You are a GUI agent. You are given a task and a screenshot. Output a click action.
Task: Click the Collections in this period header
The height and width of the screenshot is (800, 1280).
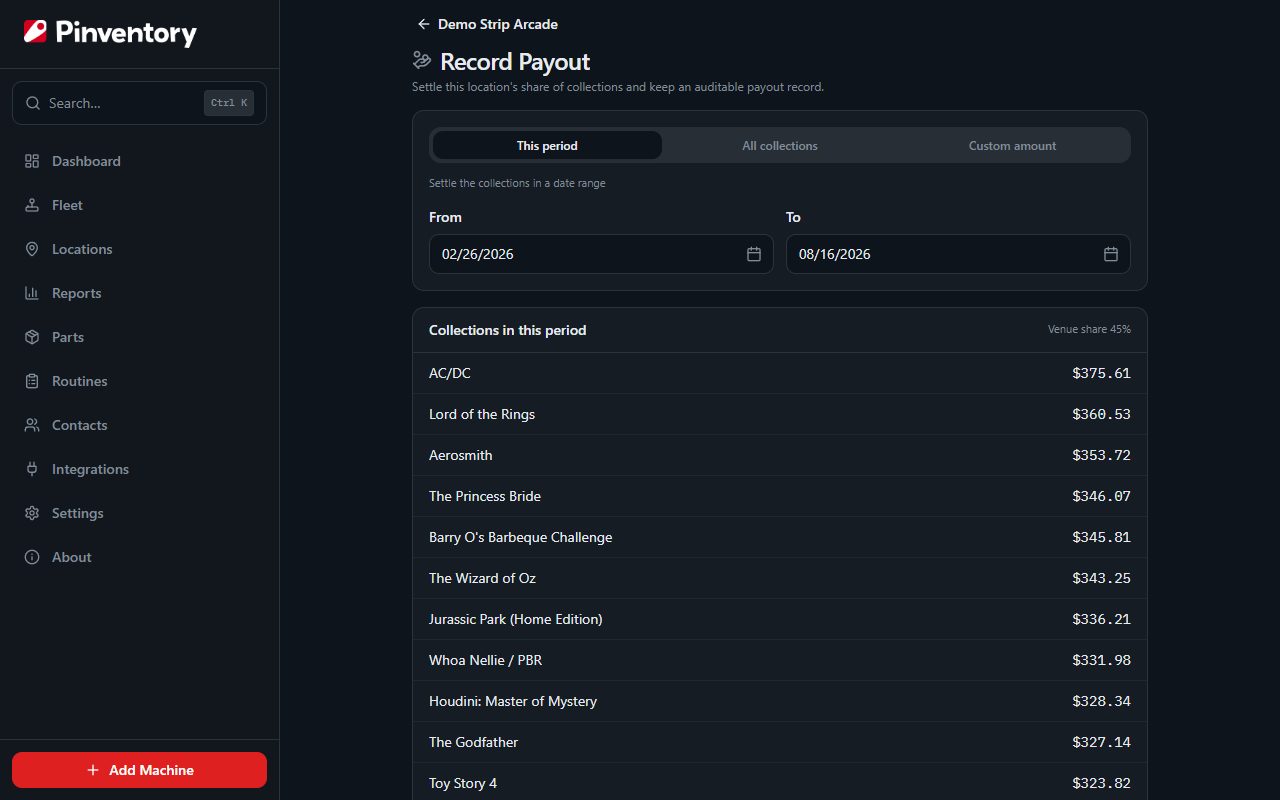tap(508, 330)
